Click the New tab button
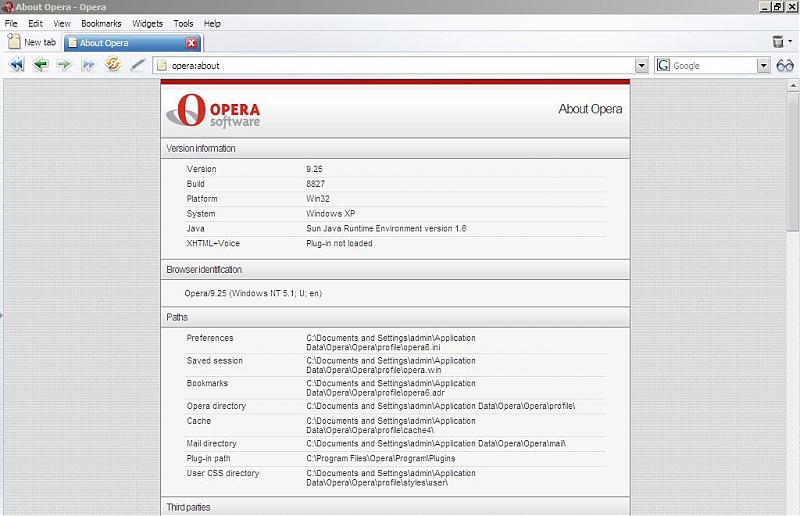Viewport: 800px width, 516px height. point(32,42)
